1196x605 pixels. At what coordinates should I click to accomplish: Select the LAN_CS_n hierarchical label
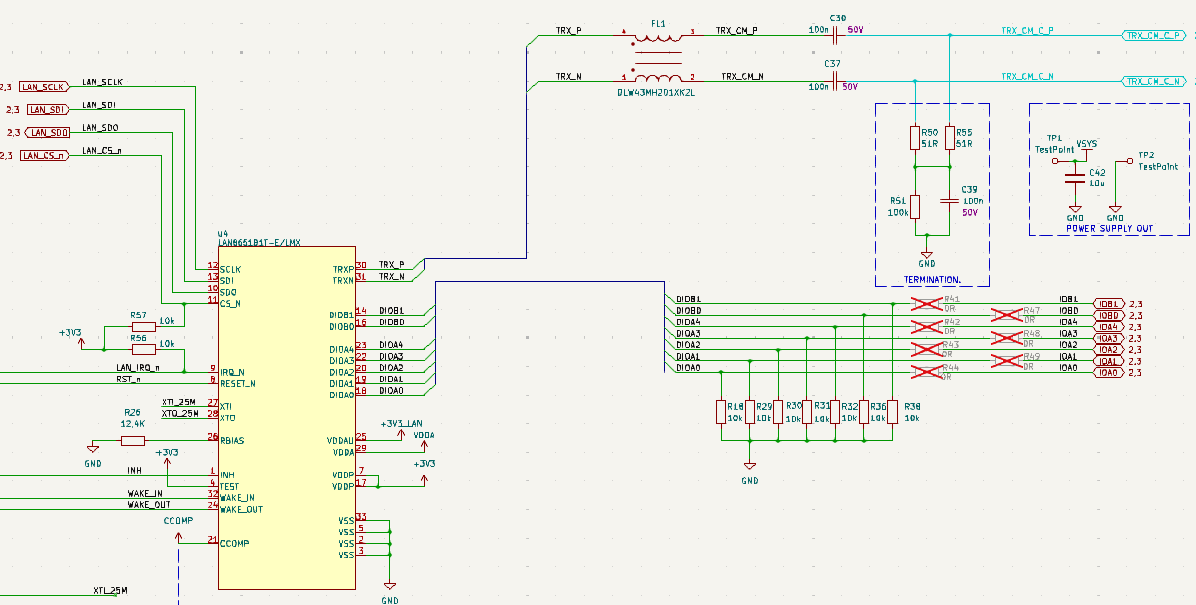tap(46, 155)
